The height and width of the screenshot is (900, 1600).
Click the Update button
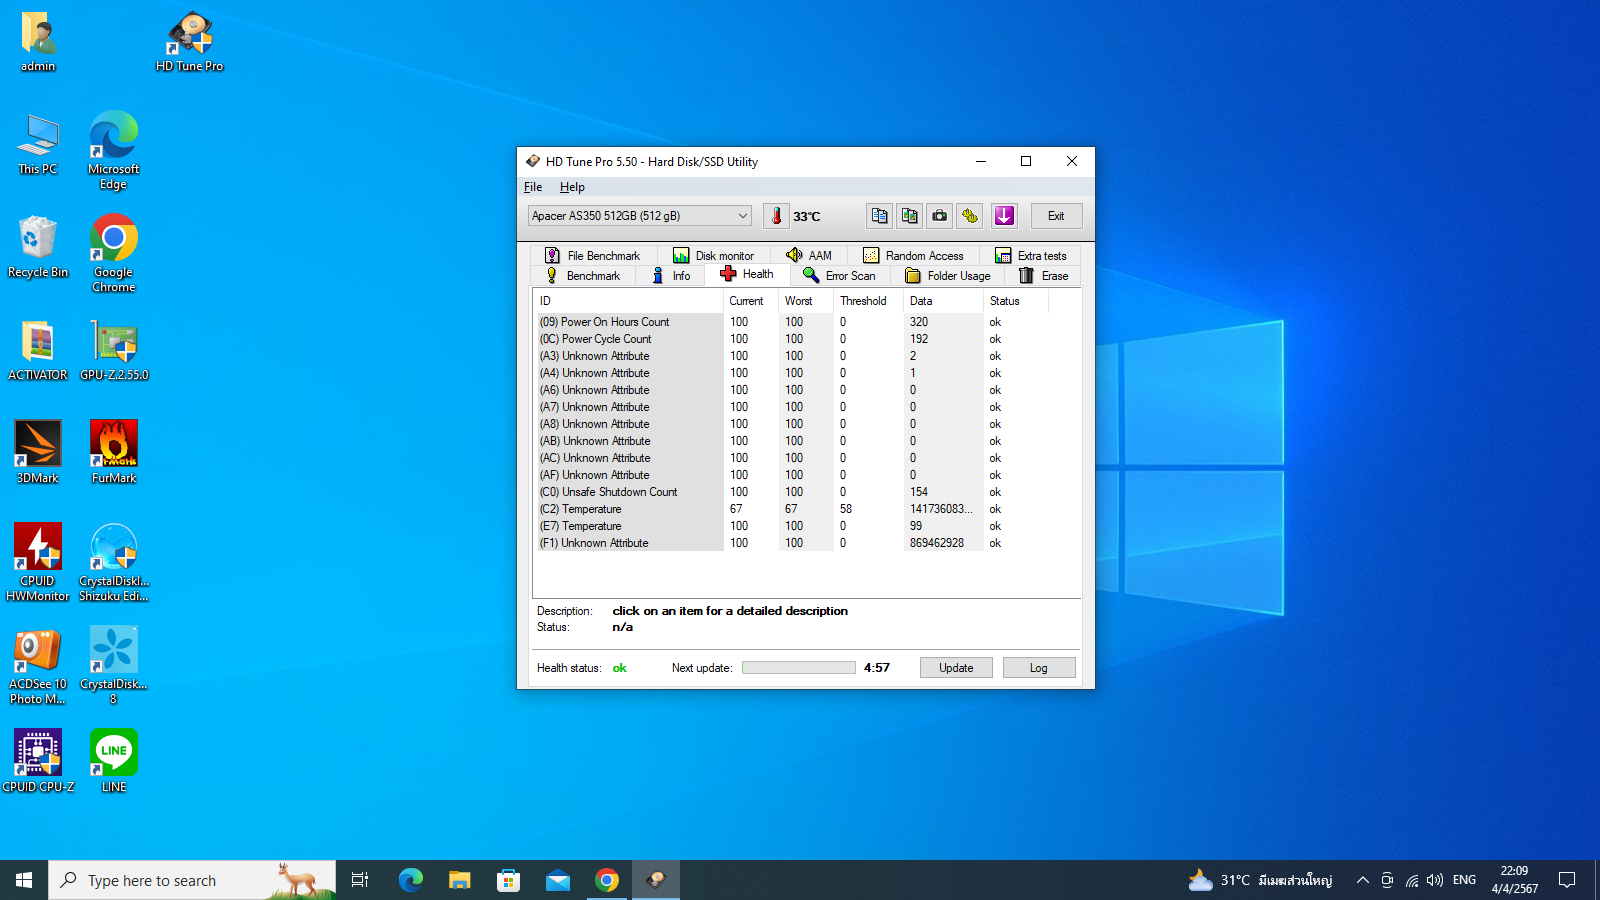pos(956,668)
